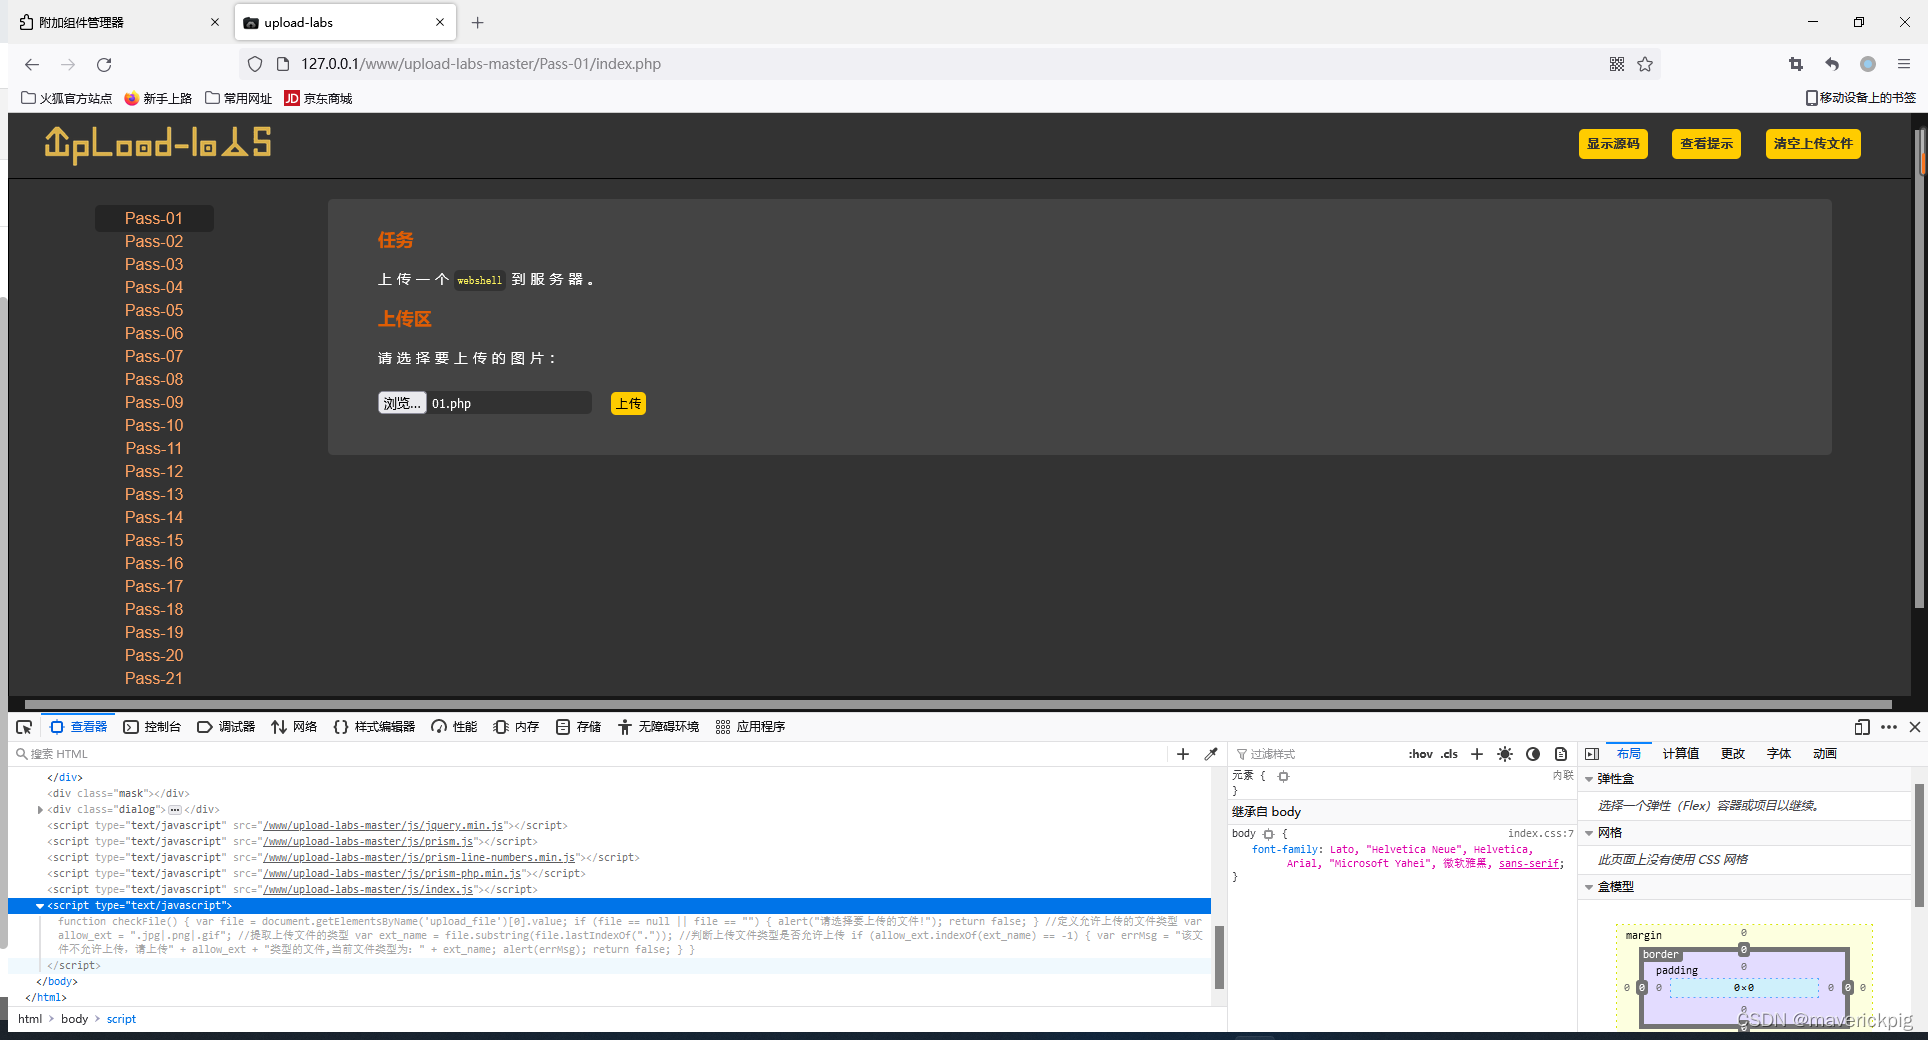
Task: Switch to the 计算值 tab
Action: [x=1681, y=754]
